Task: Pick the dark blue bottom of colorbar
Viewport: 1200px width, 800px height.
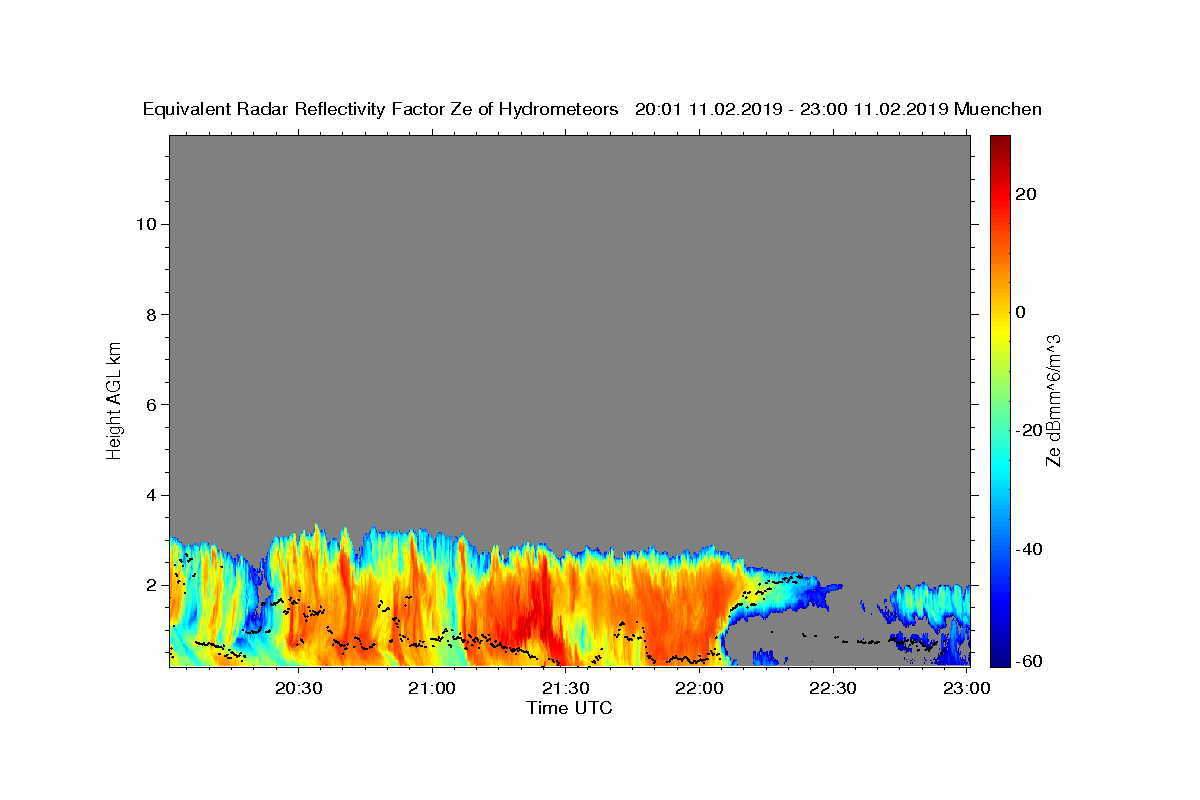Action: click(1000, 655)
